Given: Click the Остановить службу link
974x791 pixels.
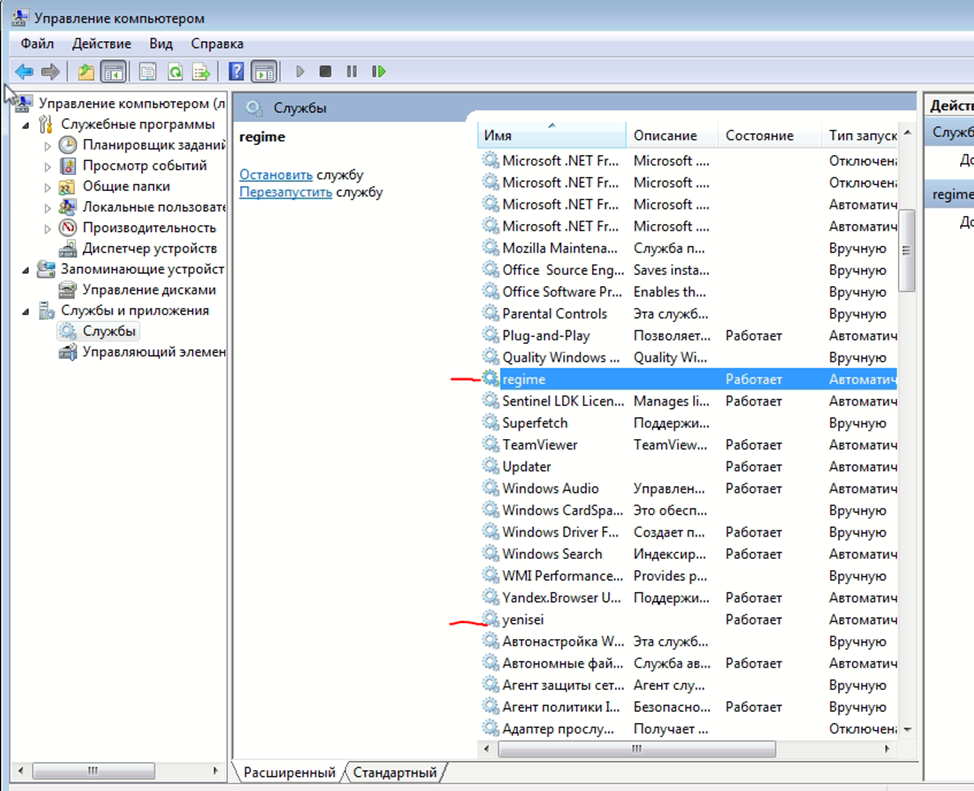Looking at the screenshot, I should point(276,175).
